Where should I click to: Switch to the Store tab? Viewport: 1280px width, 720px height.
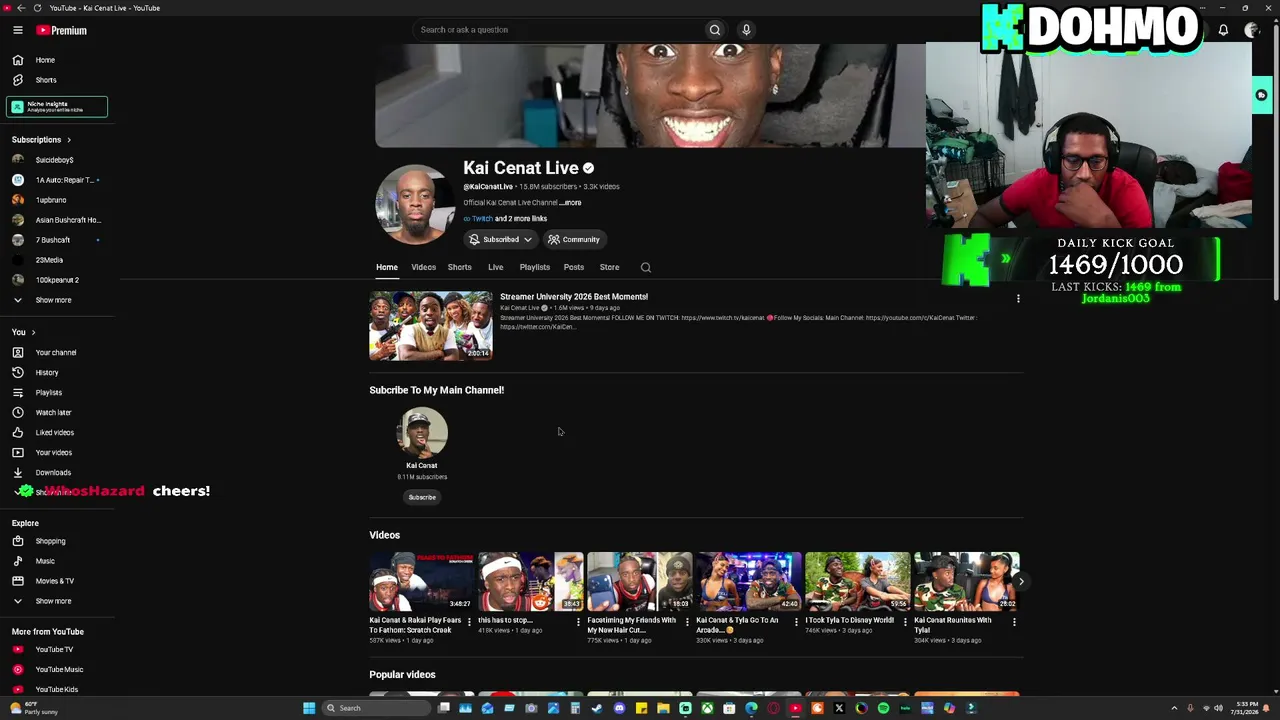click(x=609, y=268)
